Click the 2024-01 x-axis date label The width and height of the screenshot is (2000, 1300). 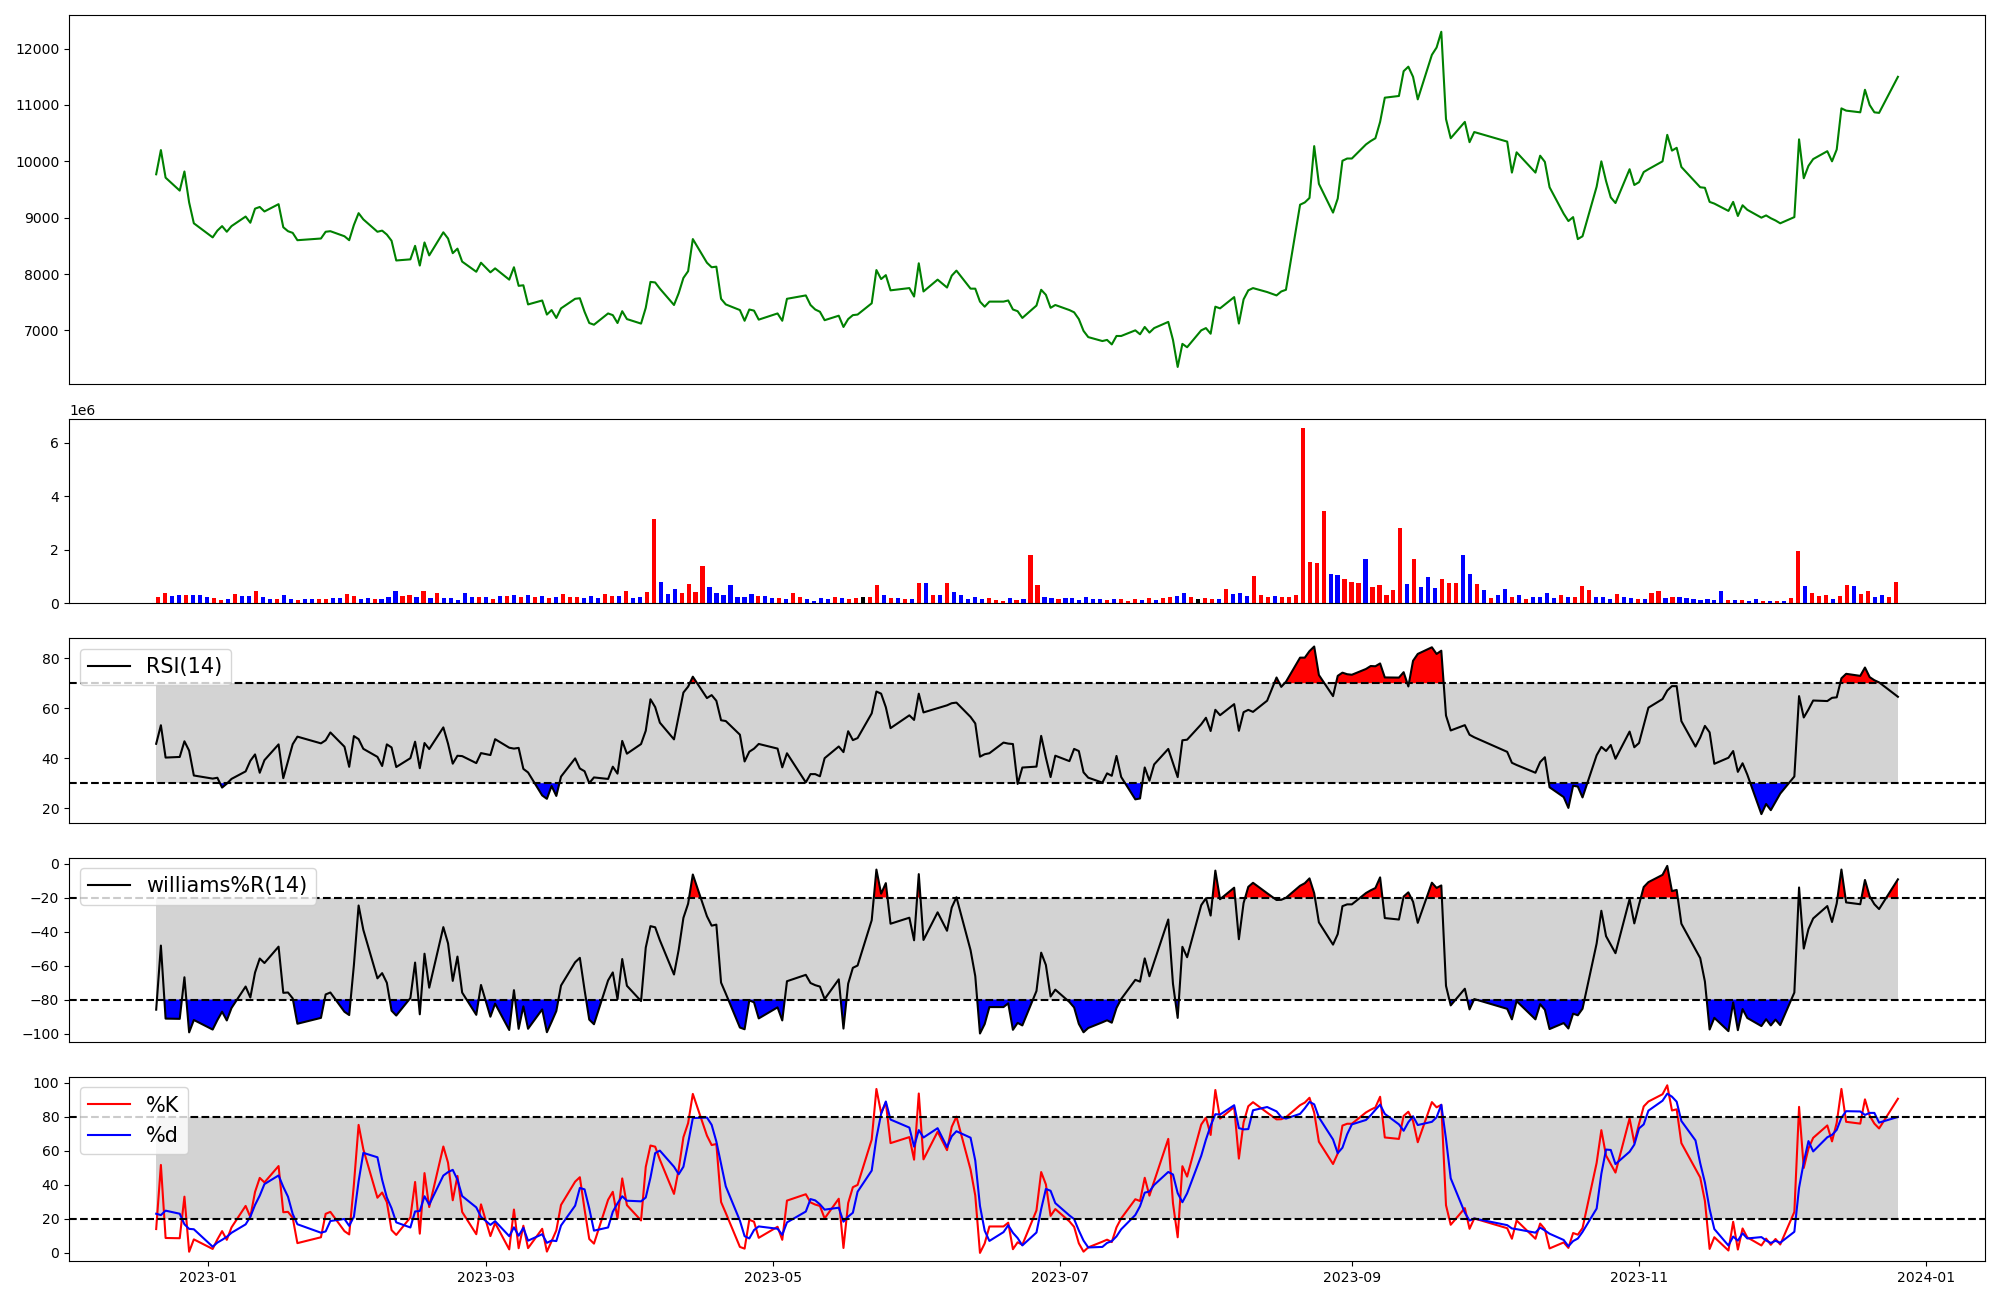coord(1925,1277)
